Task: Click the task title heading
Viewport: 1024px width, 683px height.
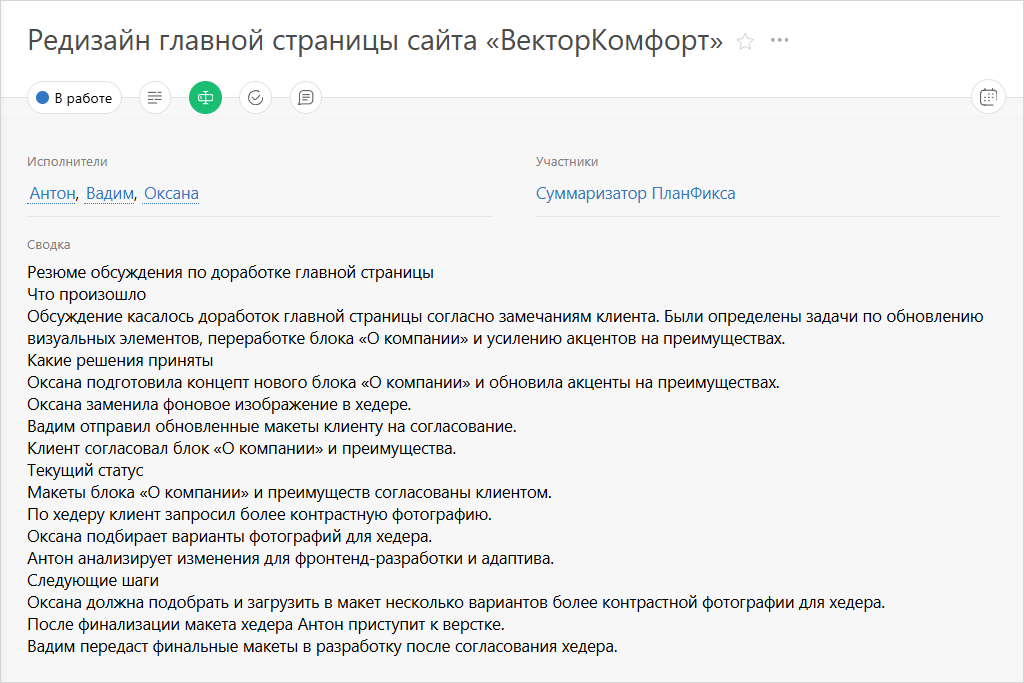Action: (373, 40)
